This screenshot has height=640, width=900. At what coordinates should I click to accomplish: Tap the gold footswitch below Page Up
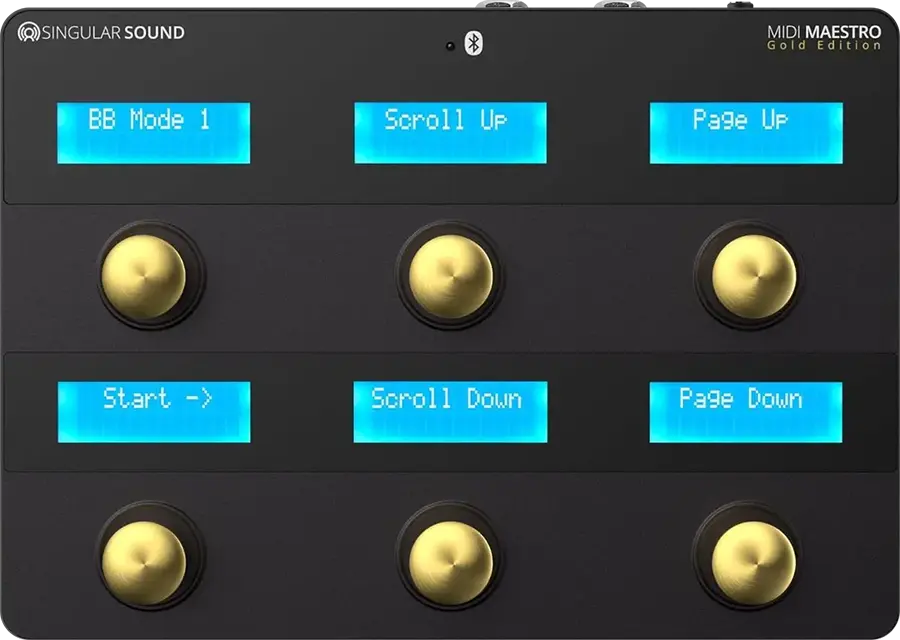pyautogui.click(x=754, y=277)
